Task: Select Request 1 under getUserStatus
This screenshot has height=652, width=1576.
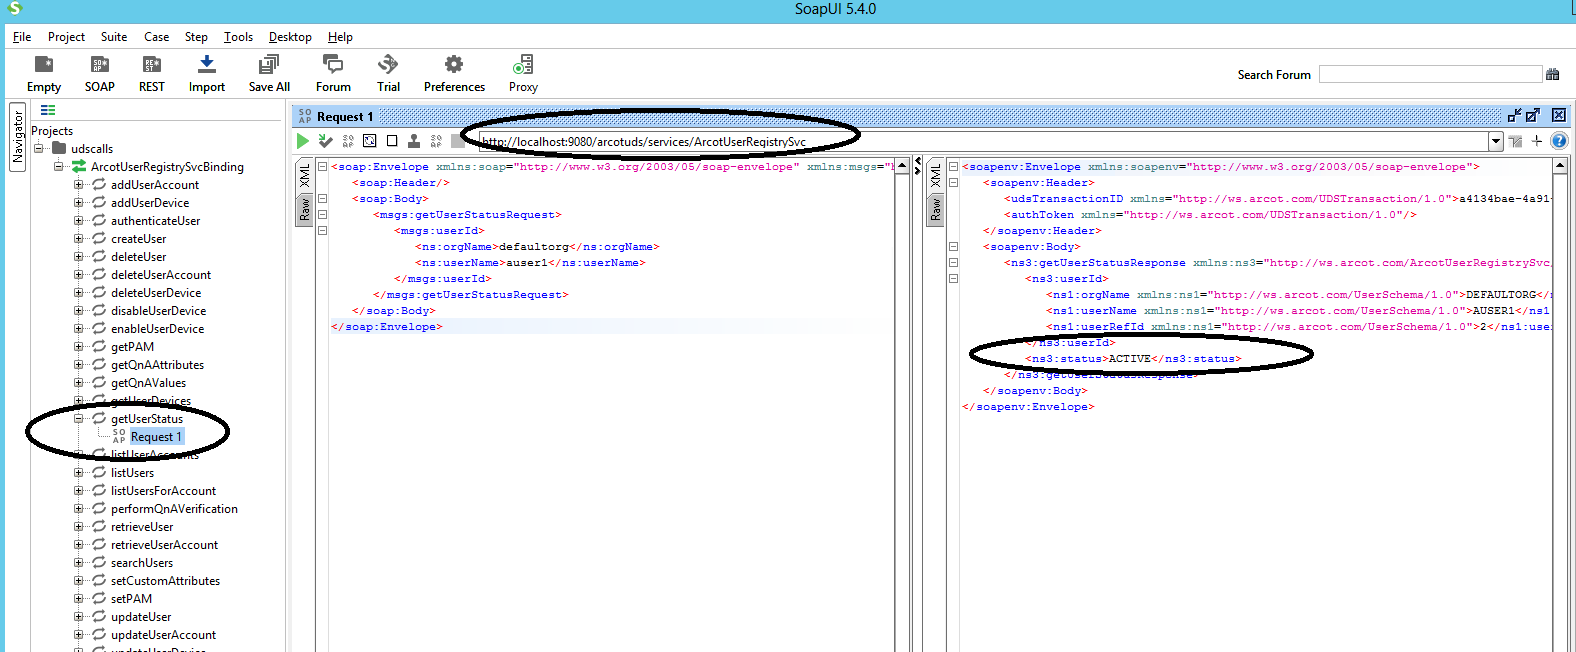Action: 156,437
